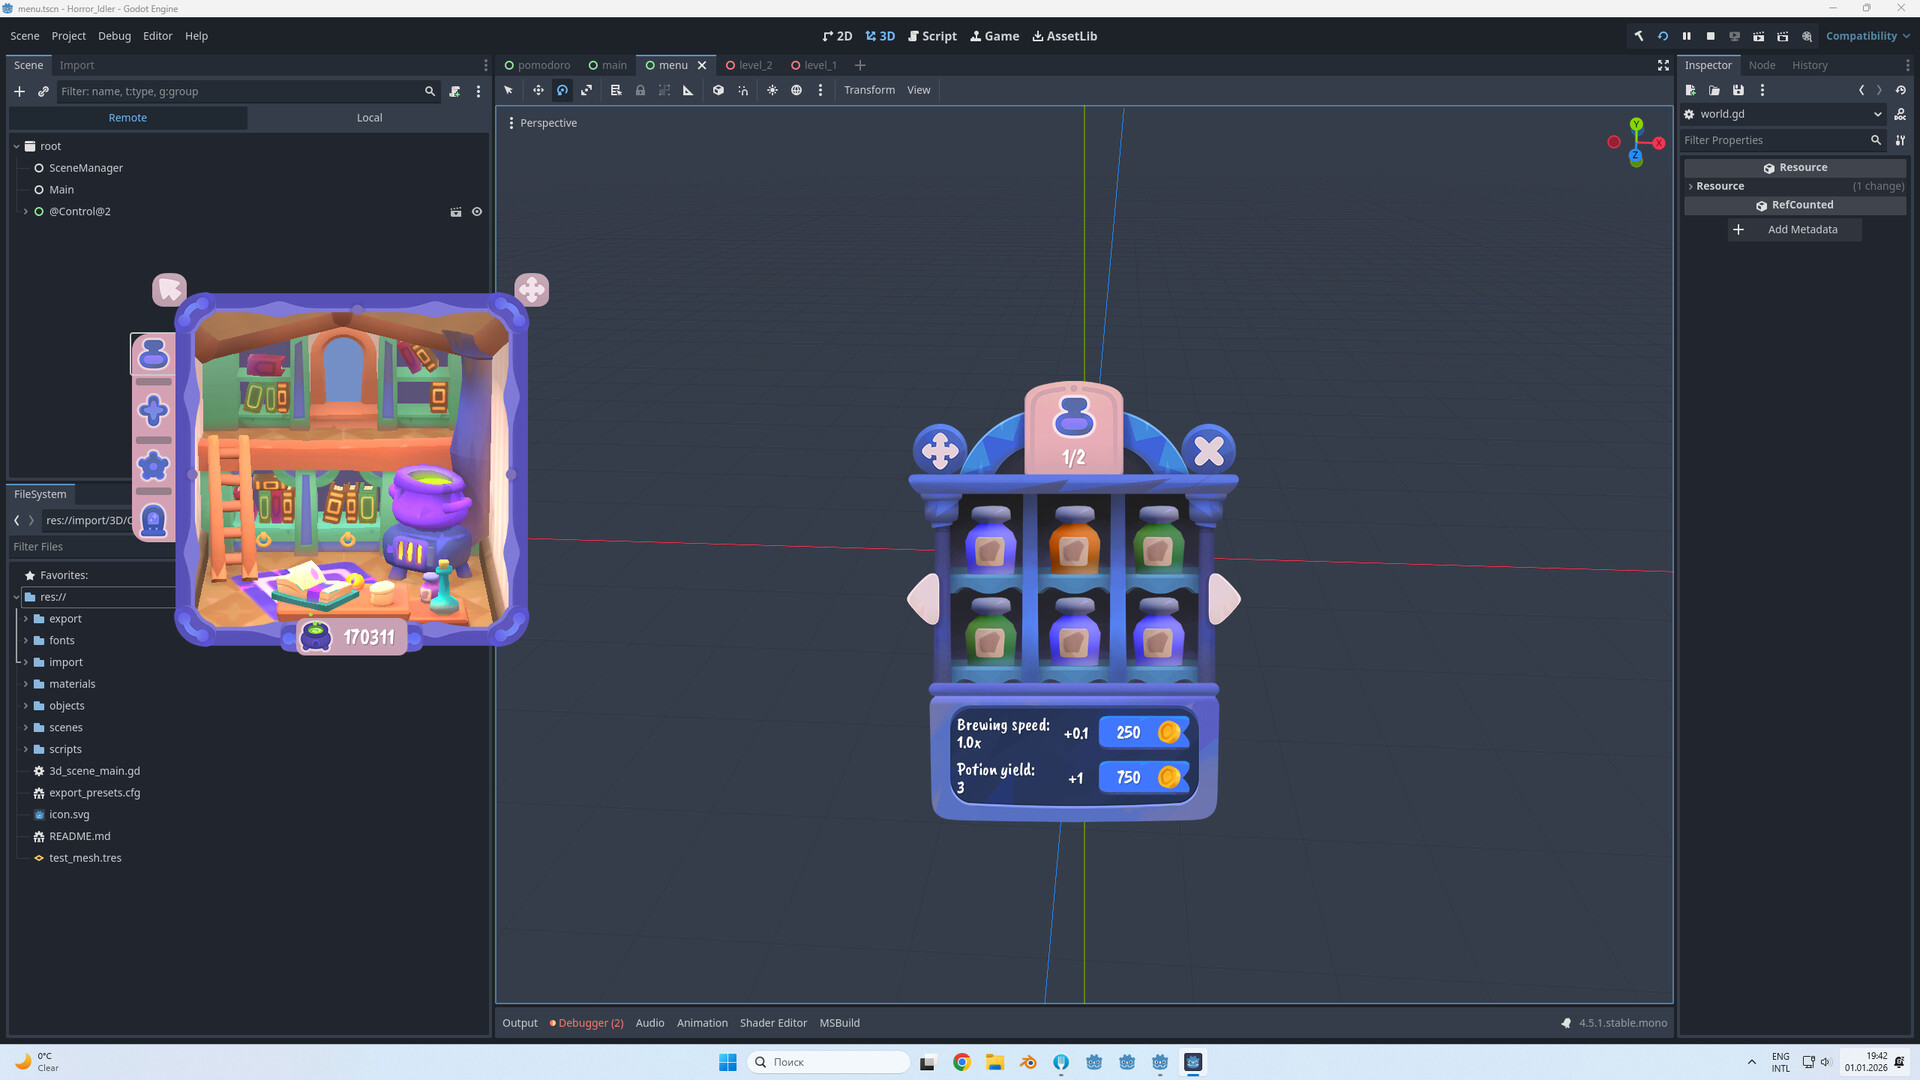This screenshot has height=1080, width=1920.
Task: Switch Scene tree to Remote view
Action: pyautogui.click(x=127, y=117)
